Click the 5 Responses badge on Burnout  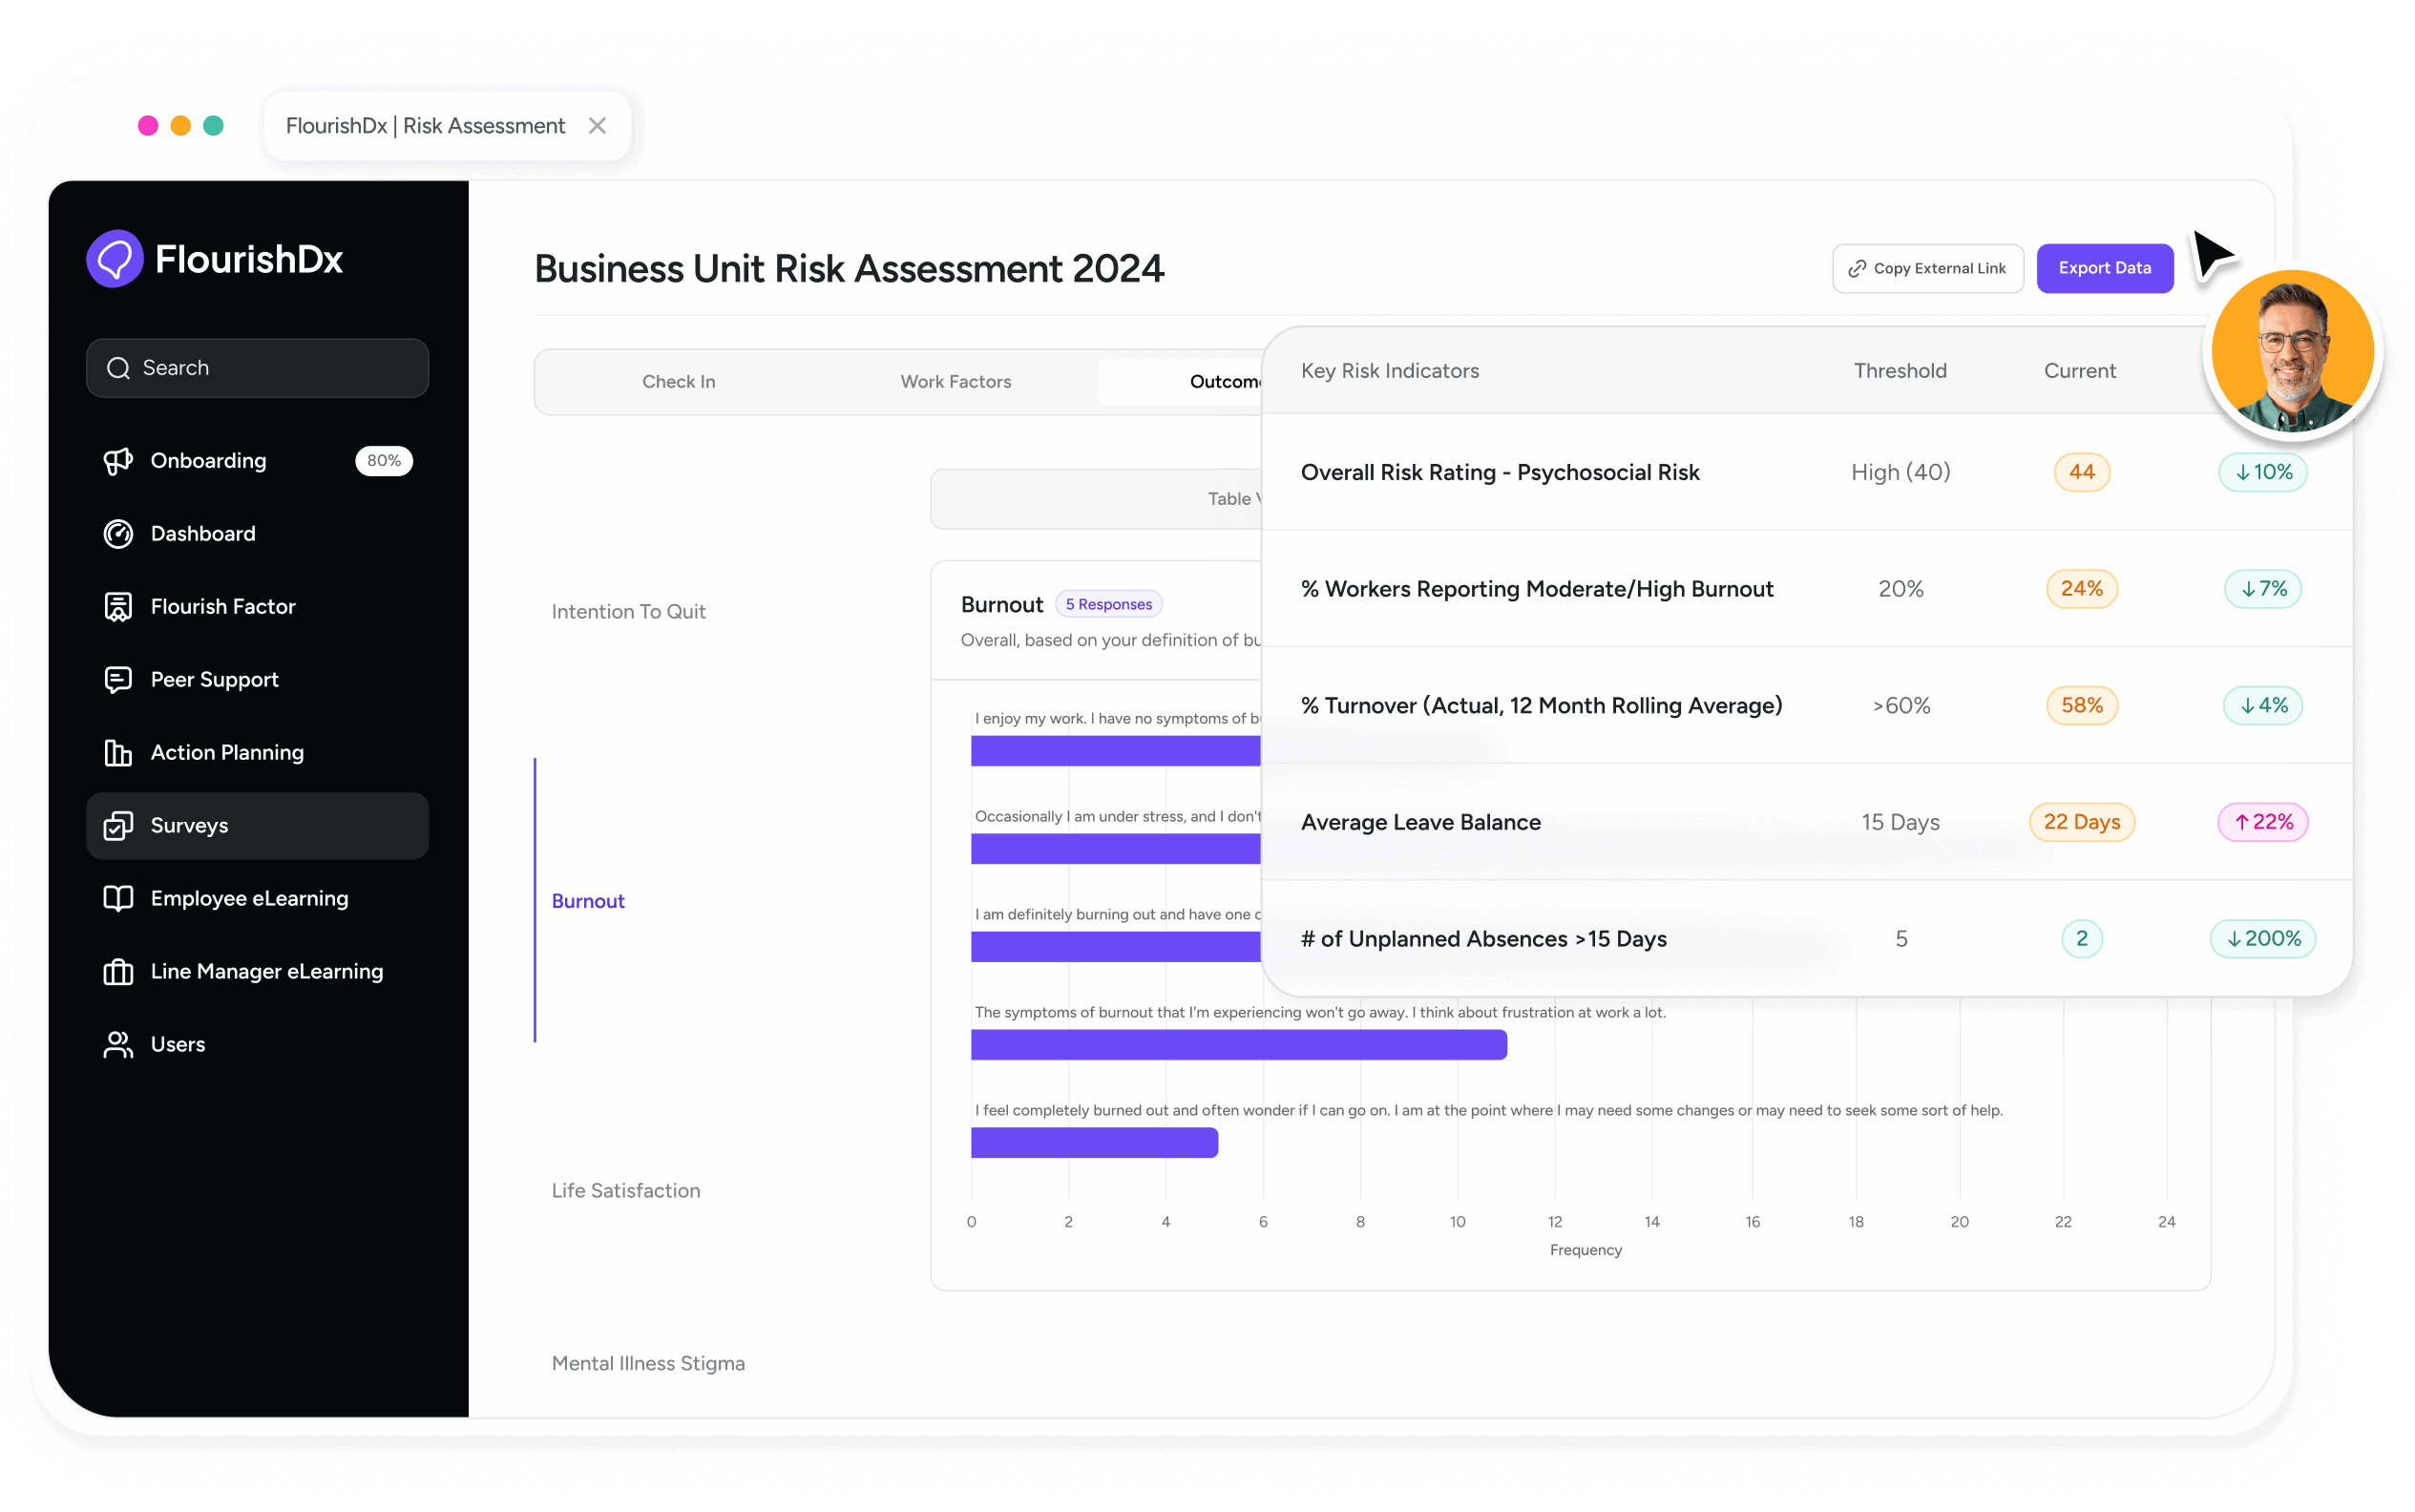coord(1108,604)
